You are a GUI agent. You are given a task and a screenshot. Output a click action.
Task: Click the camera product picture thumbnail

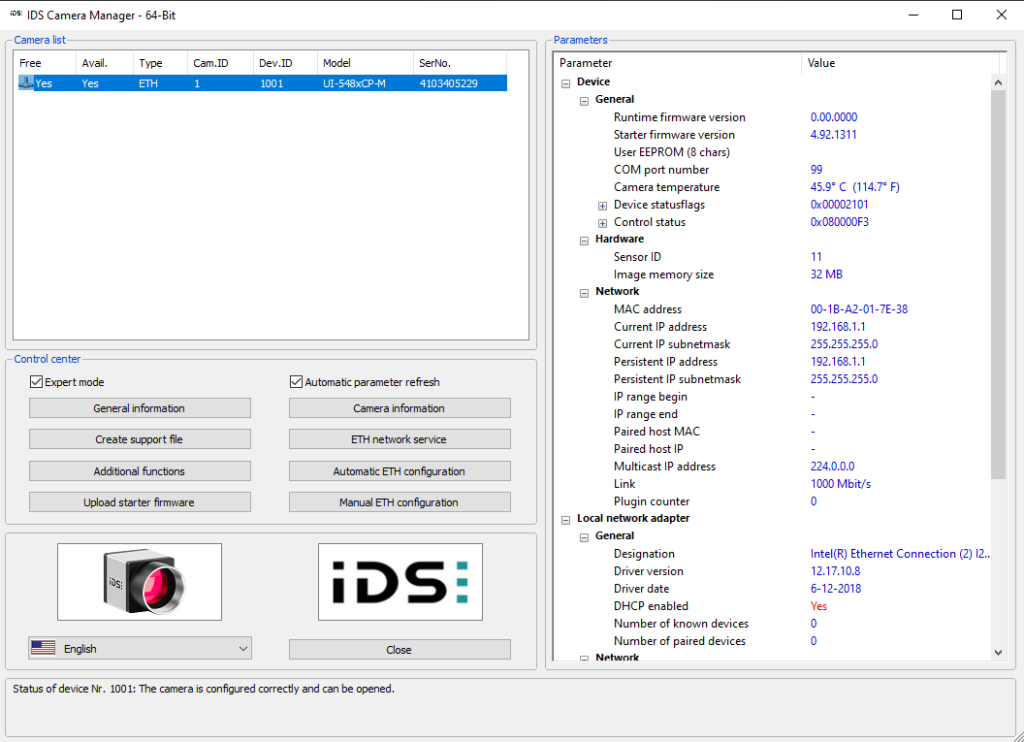point(140,581)
